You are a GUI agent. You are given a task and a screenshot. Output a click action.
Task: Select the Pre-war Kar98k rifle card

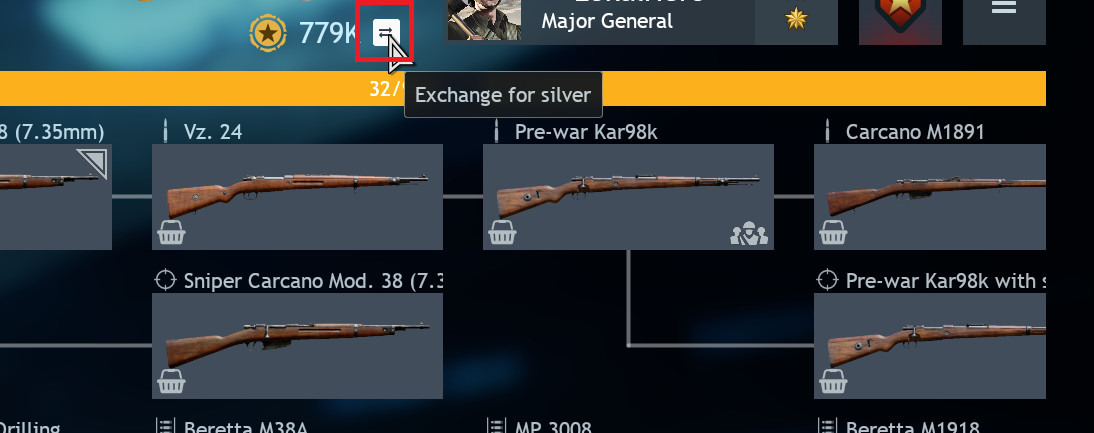628,197
